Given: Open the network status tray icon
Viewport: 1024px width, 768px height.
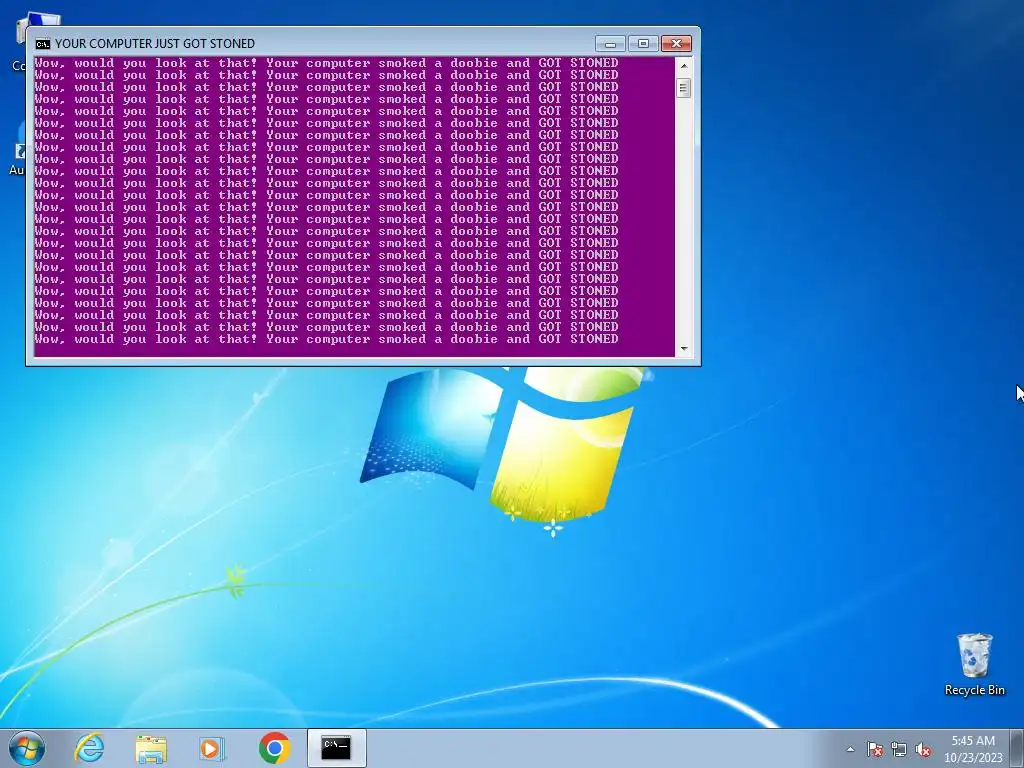Looking at the screenshot, I should pos(899,749).
